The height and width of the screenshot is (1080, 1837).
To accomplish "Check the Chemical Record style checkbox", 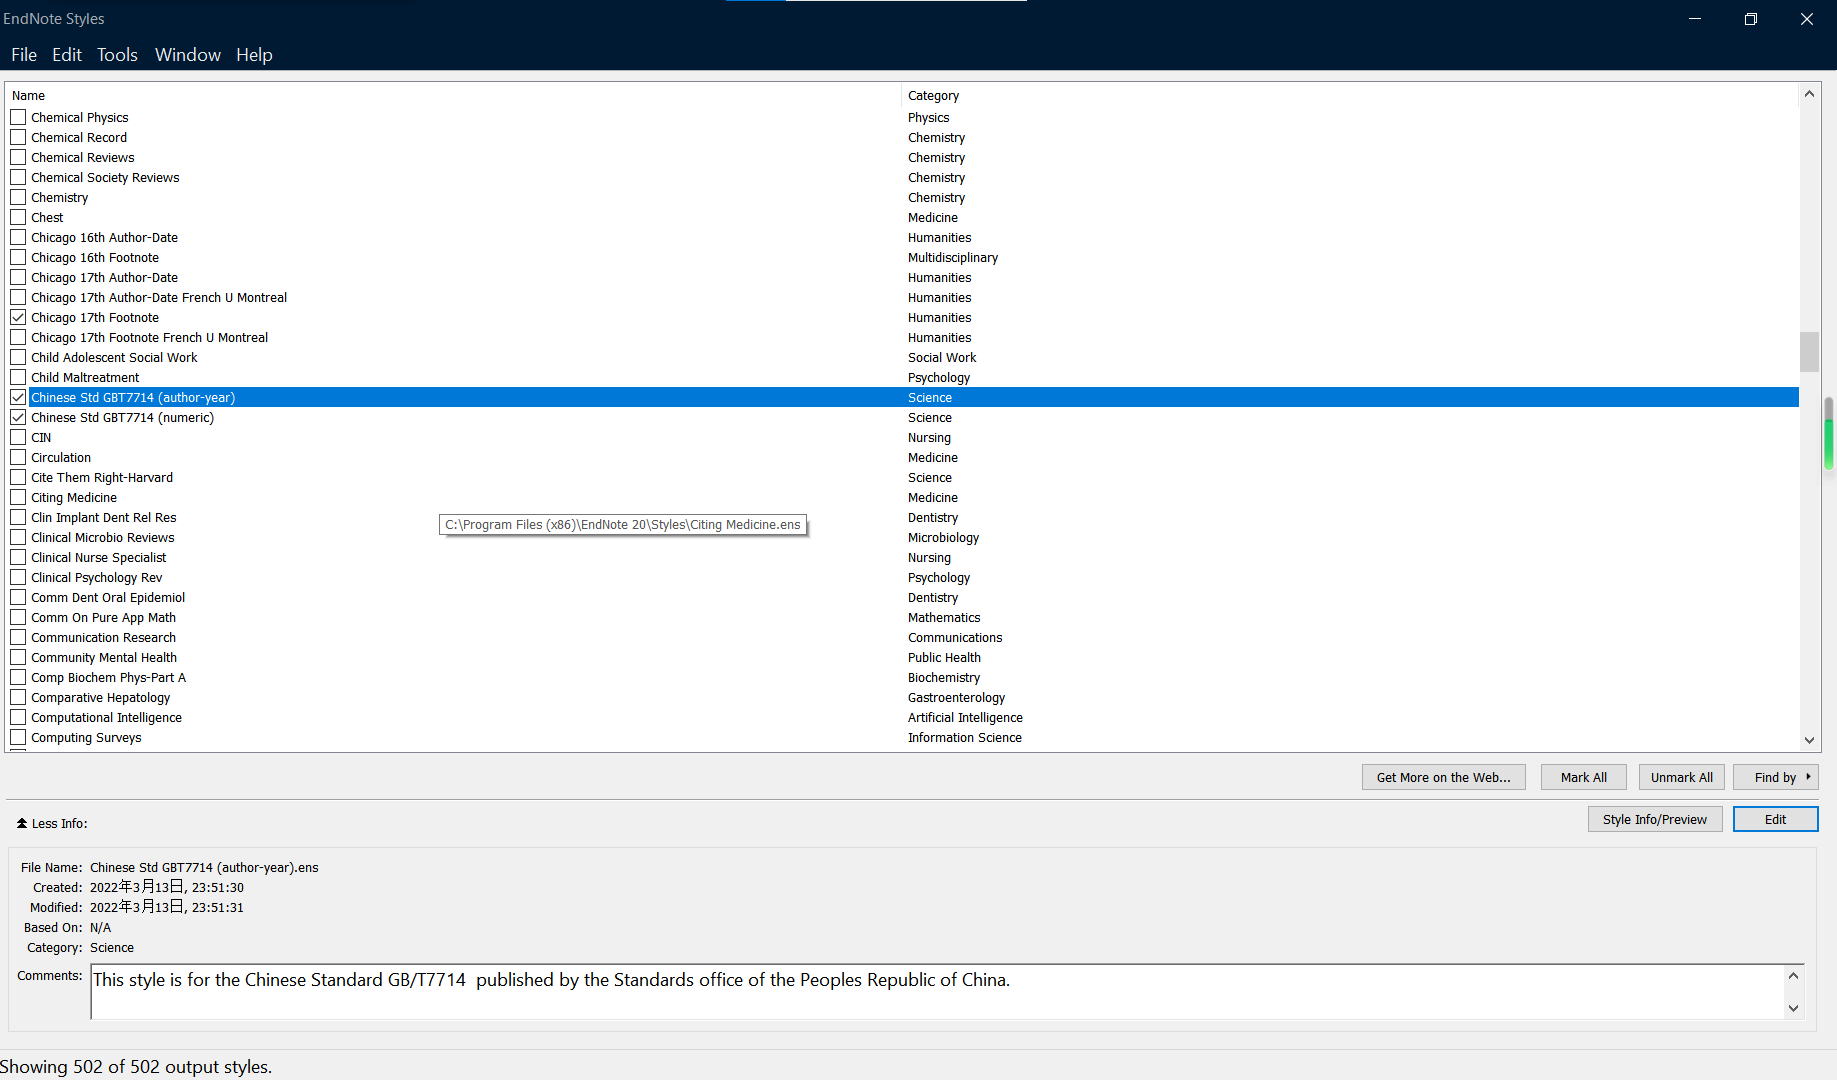I will coord(18,137).
